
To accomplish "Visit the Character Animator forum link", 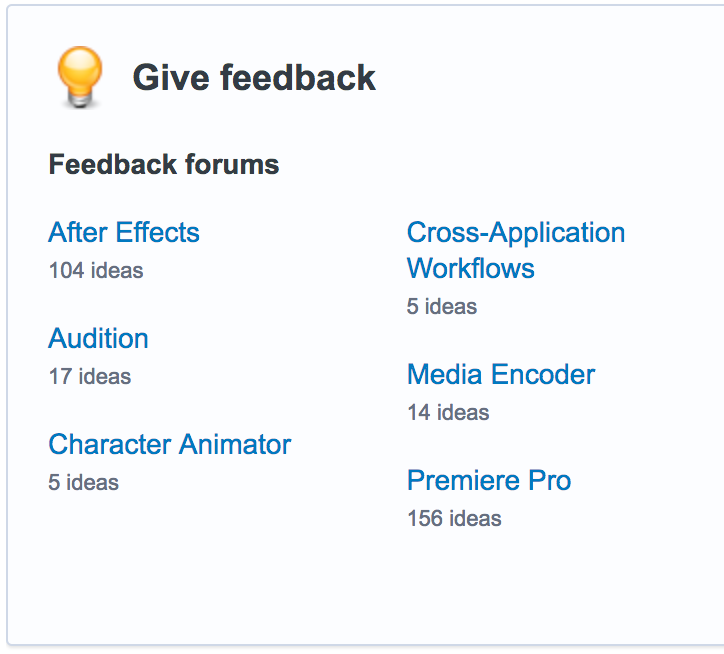I will (x=169, y=444).
